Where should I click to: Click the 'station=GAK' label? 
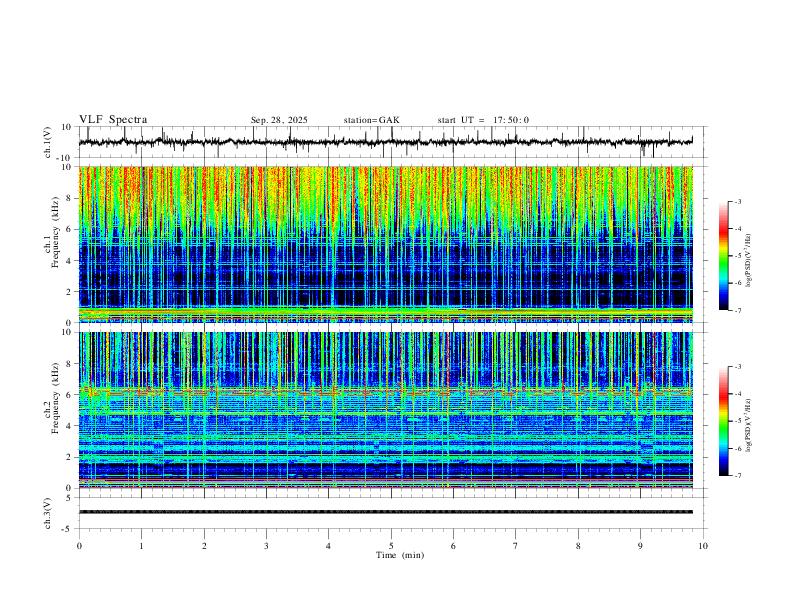pos(371,120)
